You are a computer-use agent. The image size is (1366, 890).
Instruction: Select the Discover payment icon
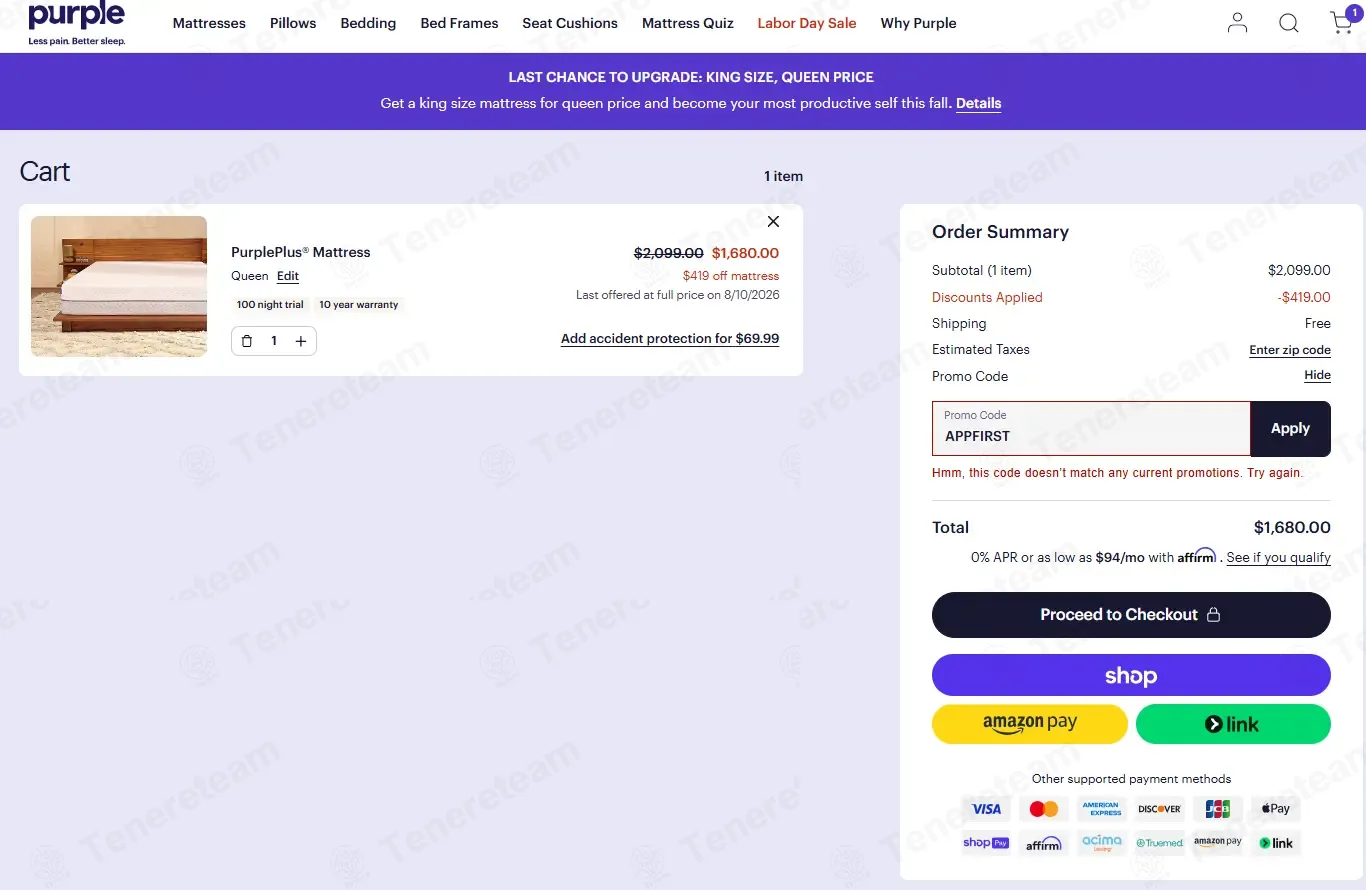tap(1160, 809)
